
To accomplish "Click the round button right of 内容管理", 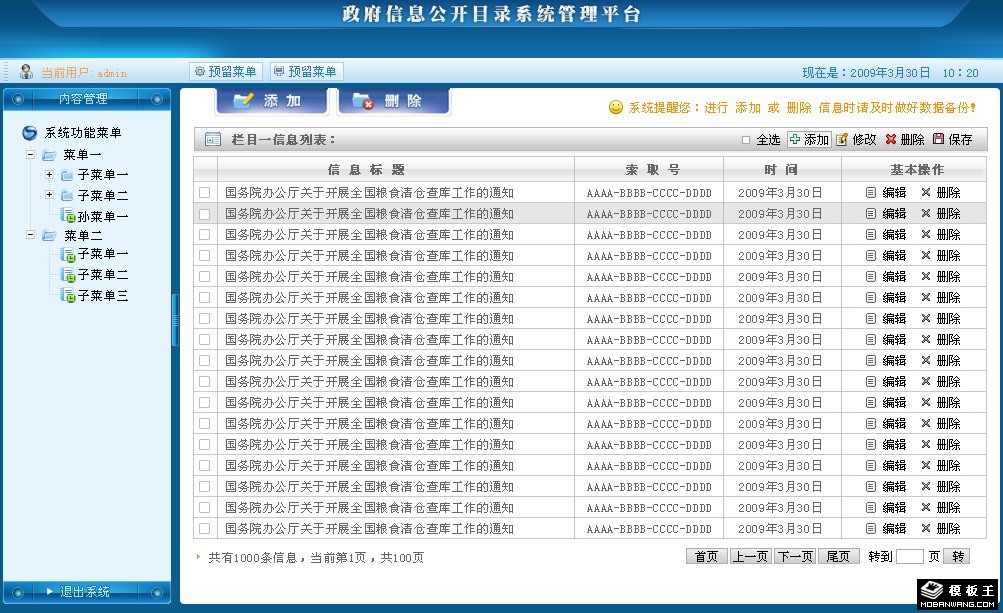I will [157, 99].
